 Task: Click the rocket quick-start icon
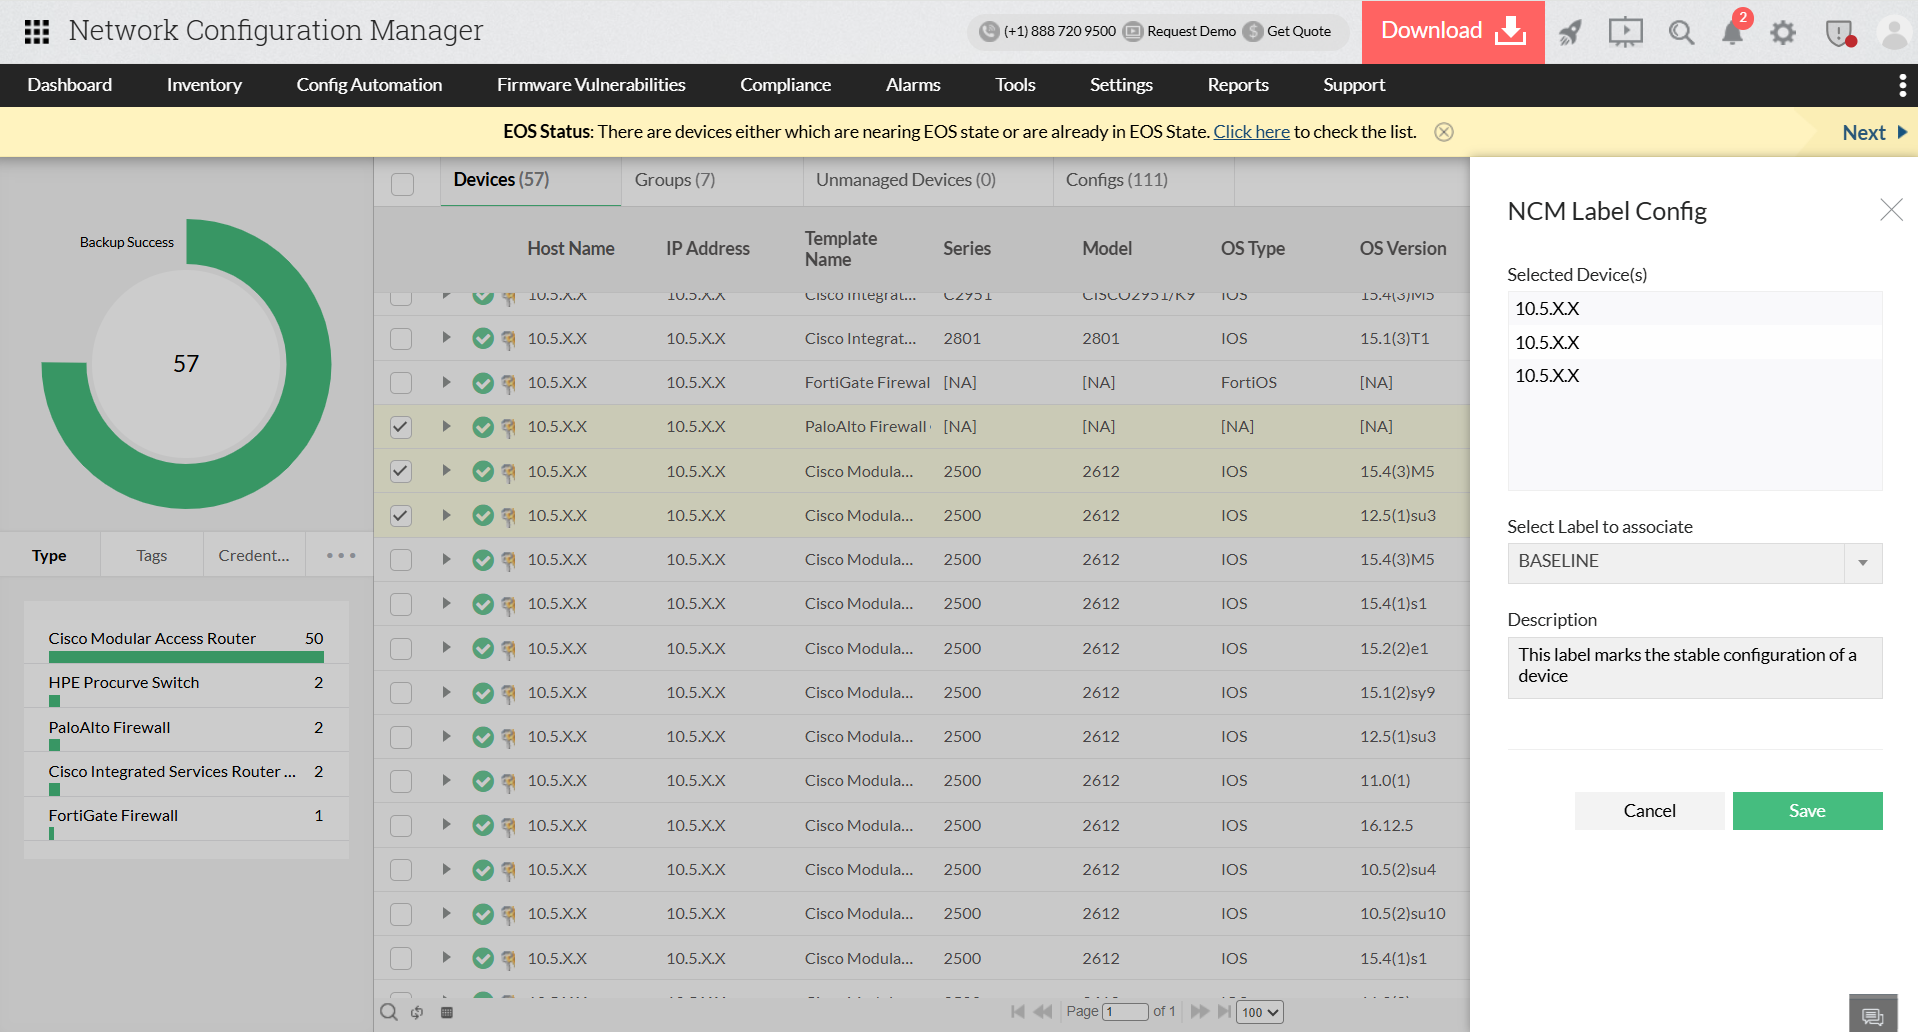tap(1570, 33)
